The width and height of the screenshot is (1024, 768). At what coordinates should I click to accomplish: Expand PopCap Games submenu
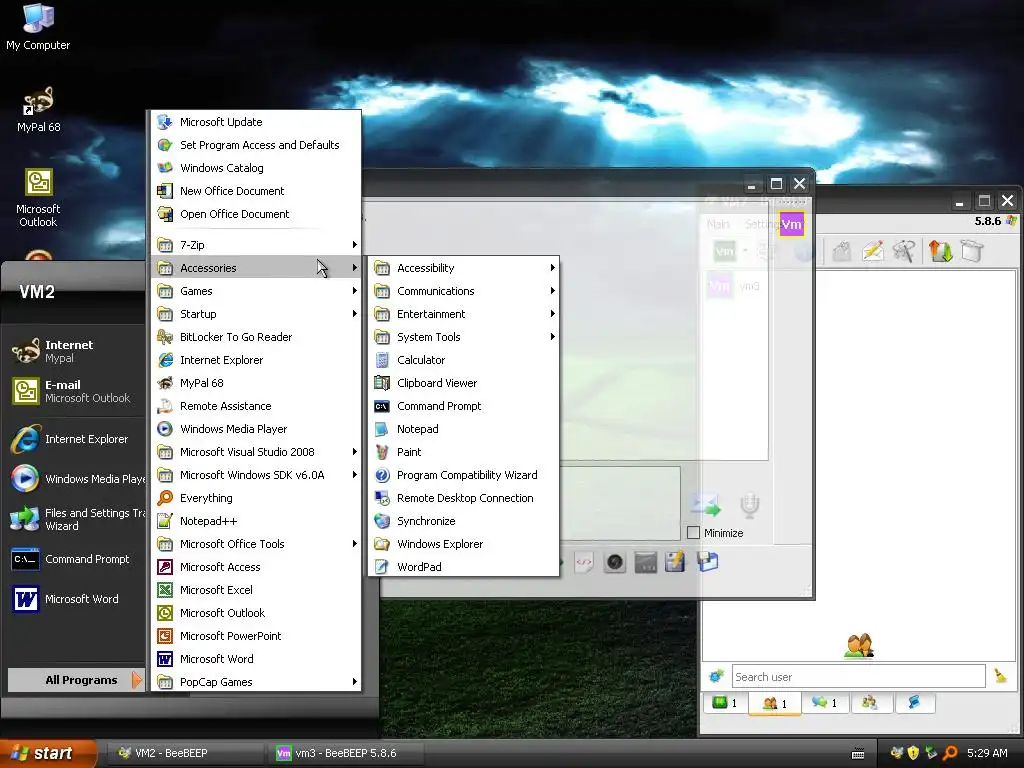coord(257,681)
